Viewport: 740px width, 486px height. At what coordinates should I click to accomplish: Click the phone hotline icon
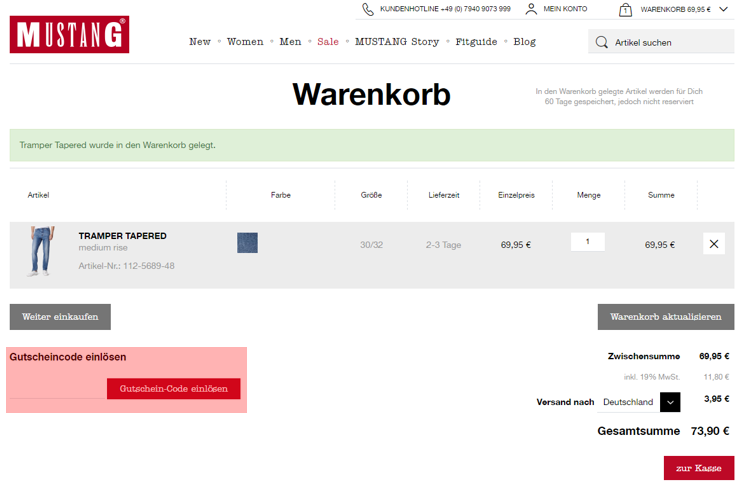(x=368, y=9)
